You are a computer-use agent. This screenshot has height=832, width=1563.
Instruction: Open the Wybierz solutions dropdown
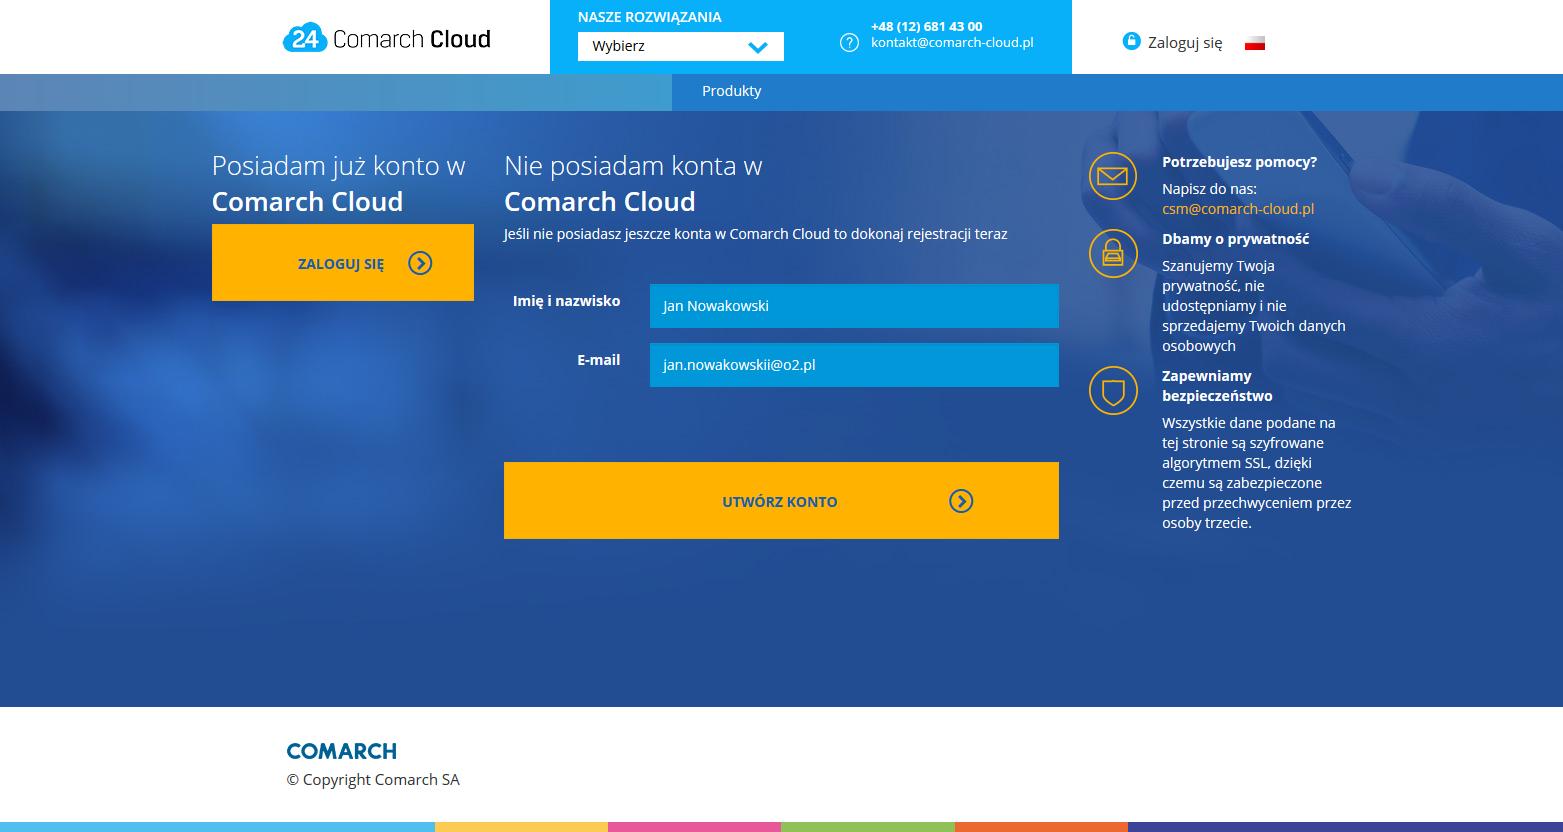[x=681, y=46]
